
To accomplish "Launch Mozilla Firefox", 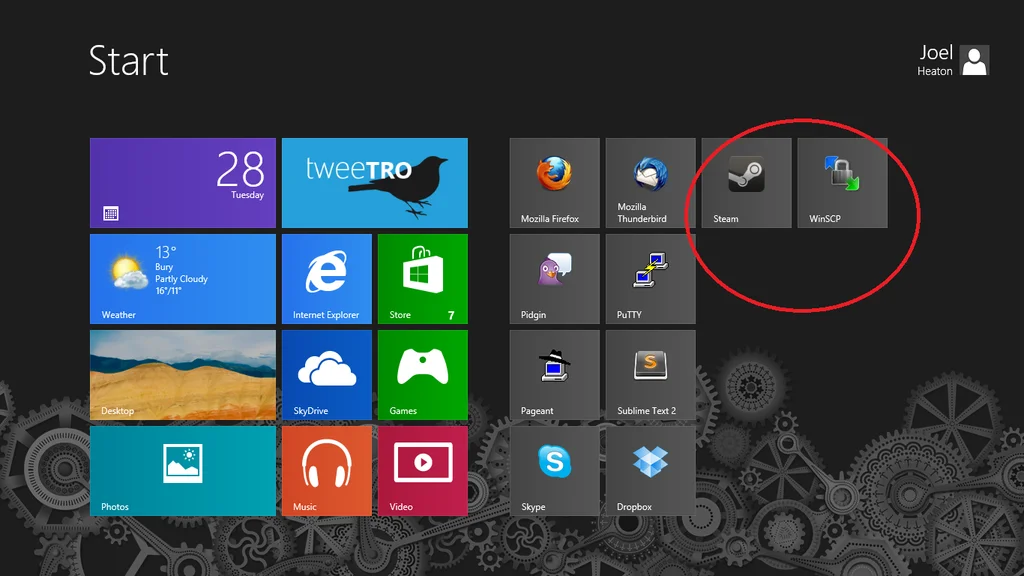I will coord(554,183).
